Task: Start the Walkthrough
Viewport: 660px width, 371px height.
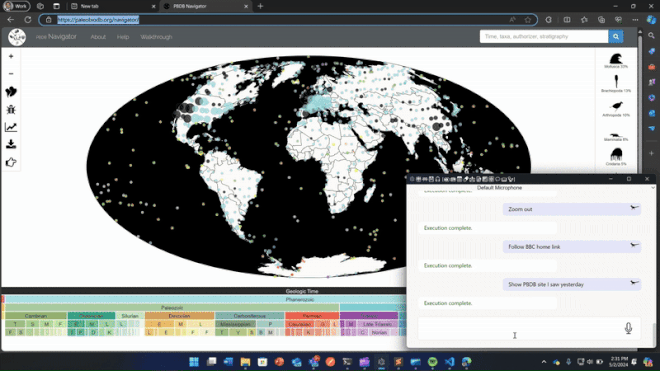Action: 156,37
